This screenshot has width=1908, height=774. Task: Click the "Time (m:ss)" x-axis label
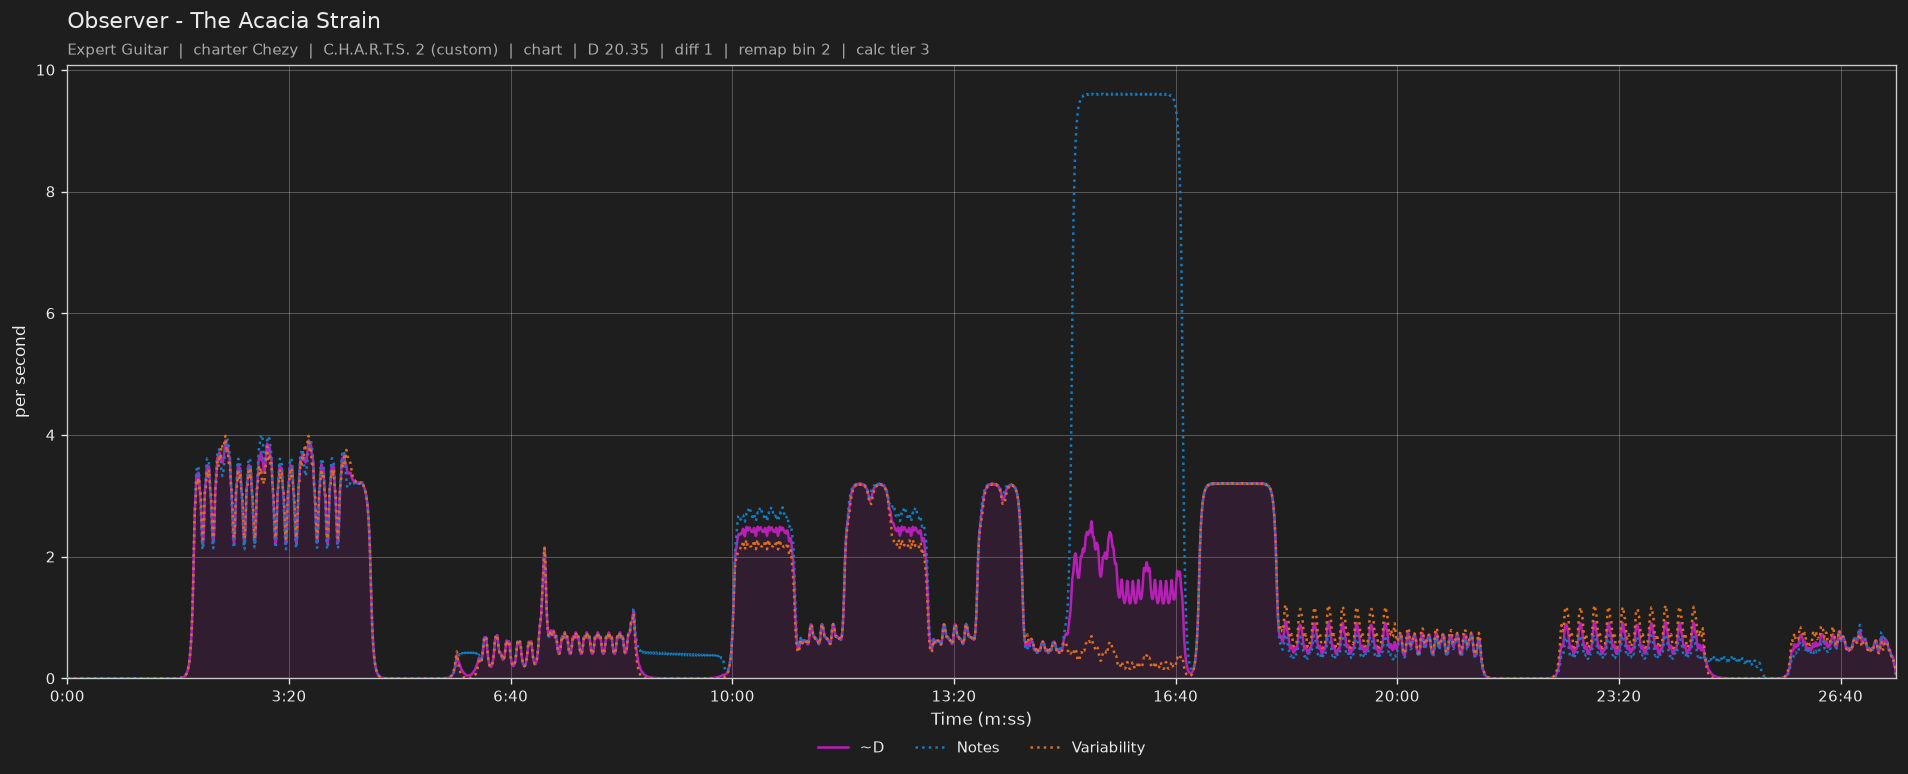click(x=981, y=719)
